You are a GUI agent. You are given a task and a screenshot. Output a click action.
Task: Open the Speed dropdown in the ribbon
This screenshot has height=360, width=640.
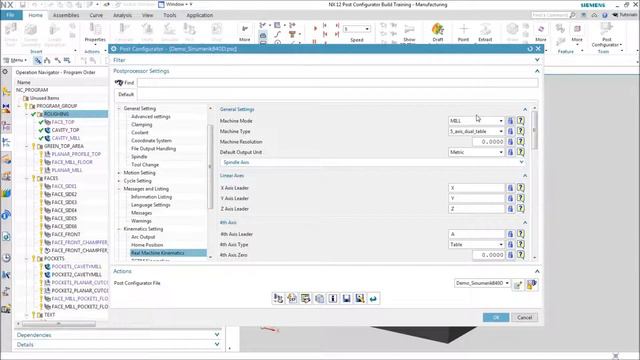click(x=367, y=29)
